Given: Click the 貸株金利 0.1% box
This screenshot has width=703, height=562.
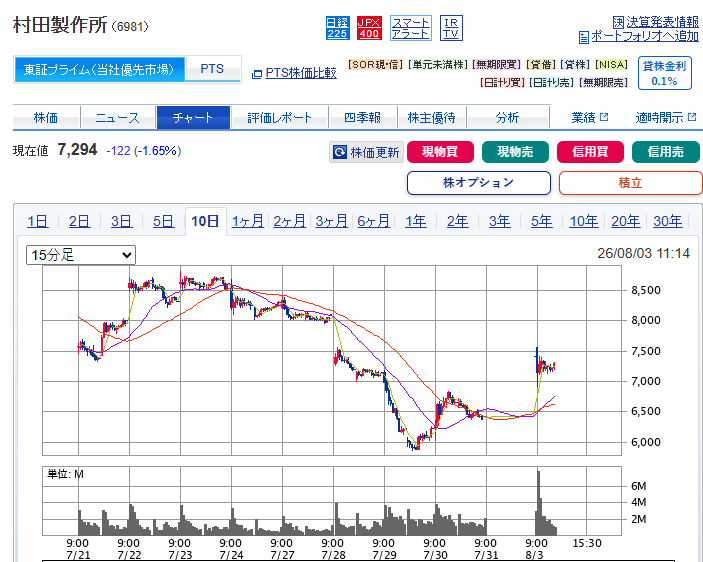Looking at the screenshot, I should [x=664, y=73].
